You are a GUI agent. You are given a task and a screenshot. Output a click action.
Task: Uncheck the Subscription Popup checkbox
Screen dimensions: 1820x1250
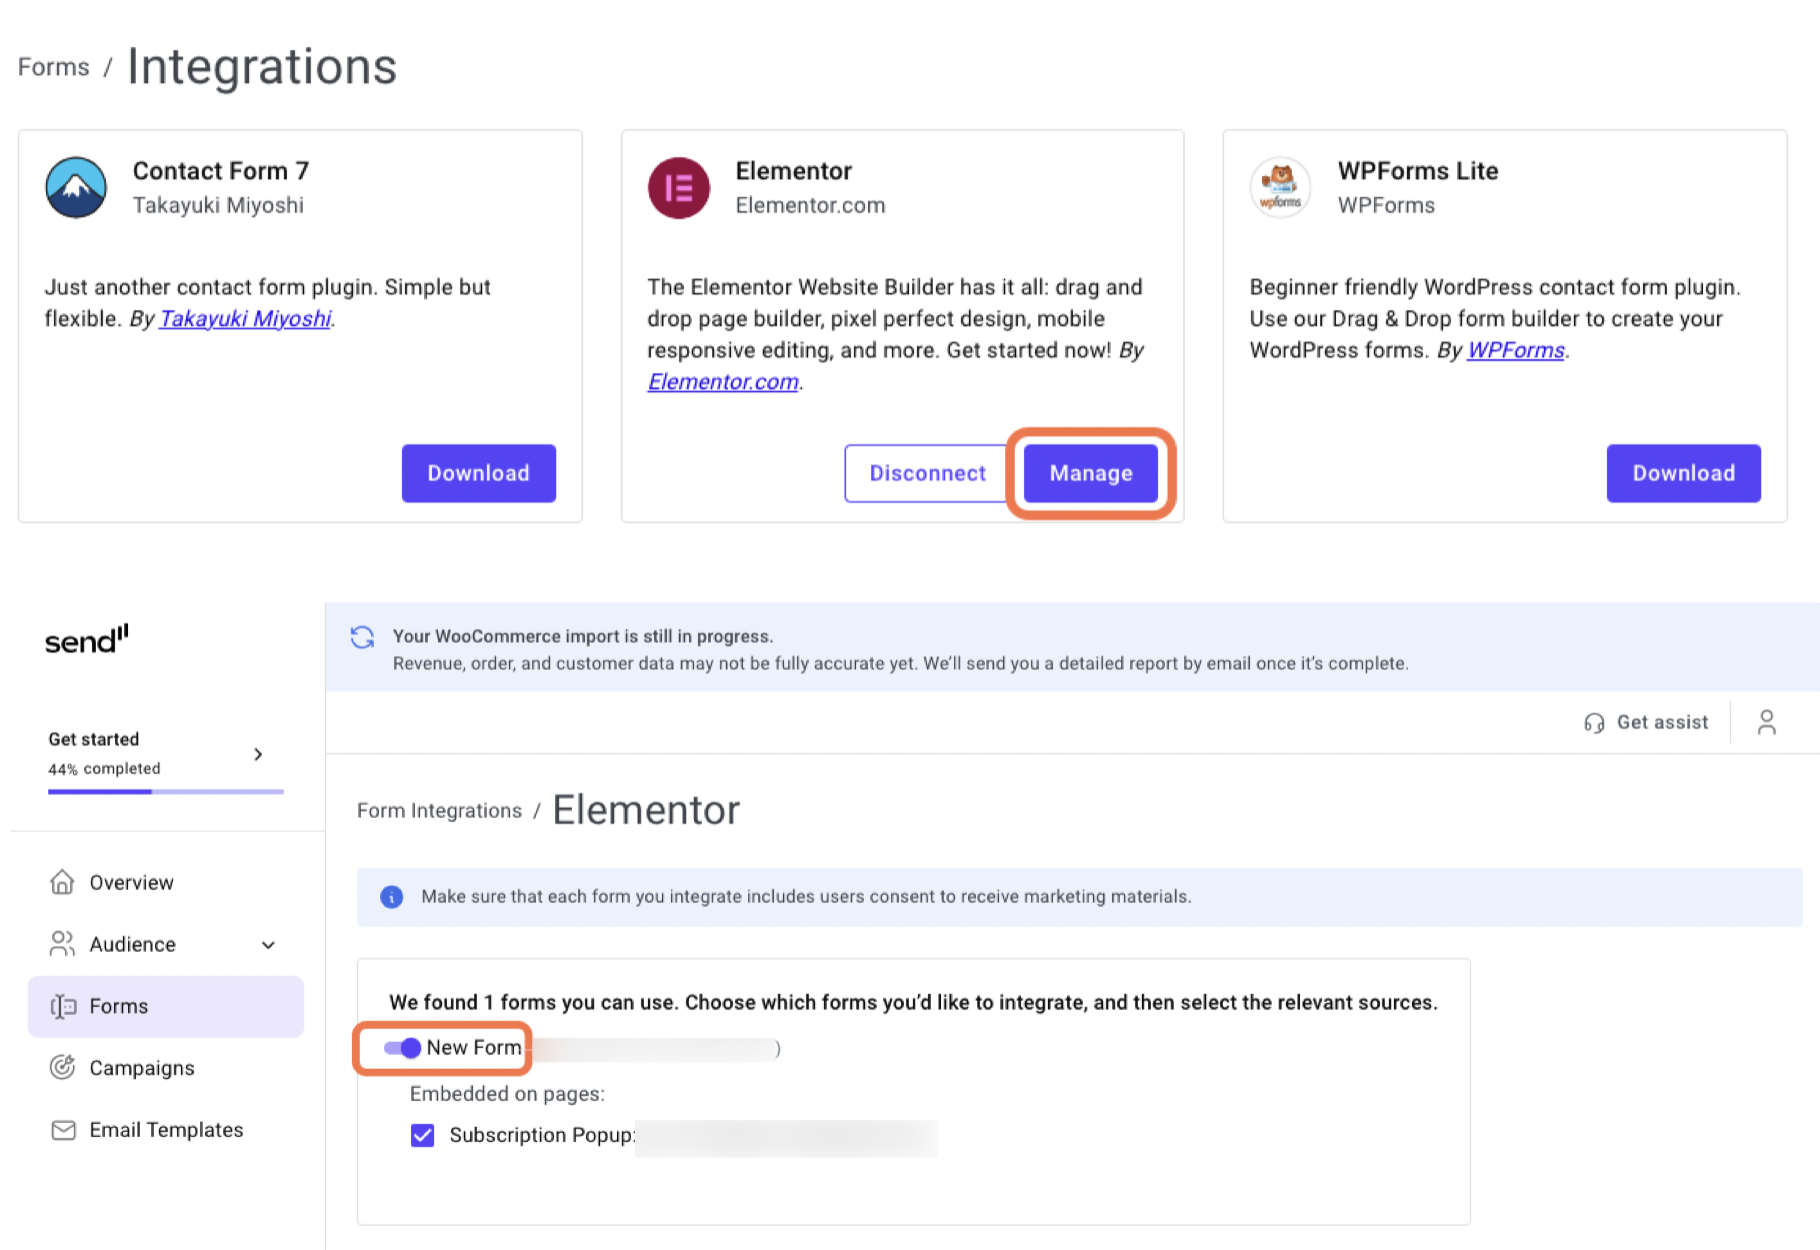point(423,1135)
